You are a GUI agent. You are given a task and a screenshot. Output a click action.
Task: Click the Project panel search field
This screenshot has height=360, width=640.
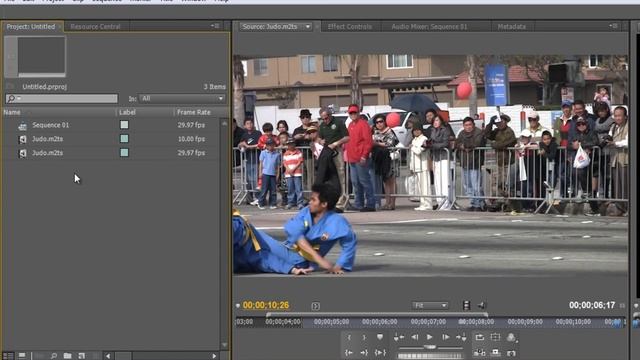[x=62, y=98]
